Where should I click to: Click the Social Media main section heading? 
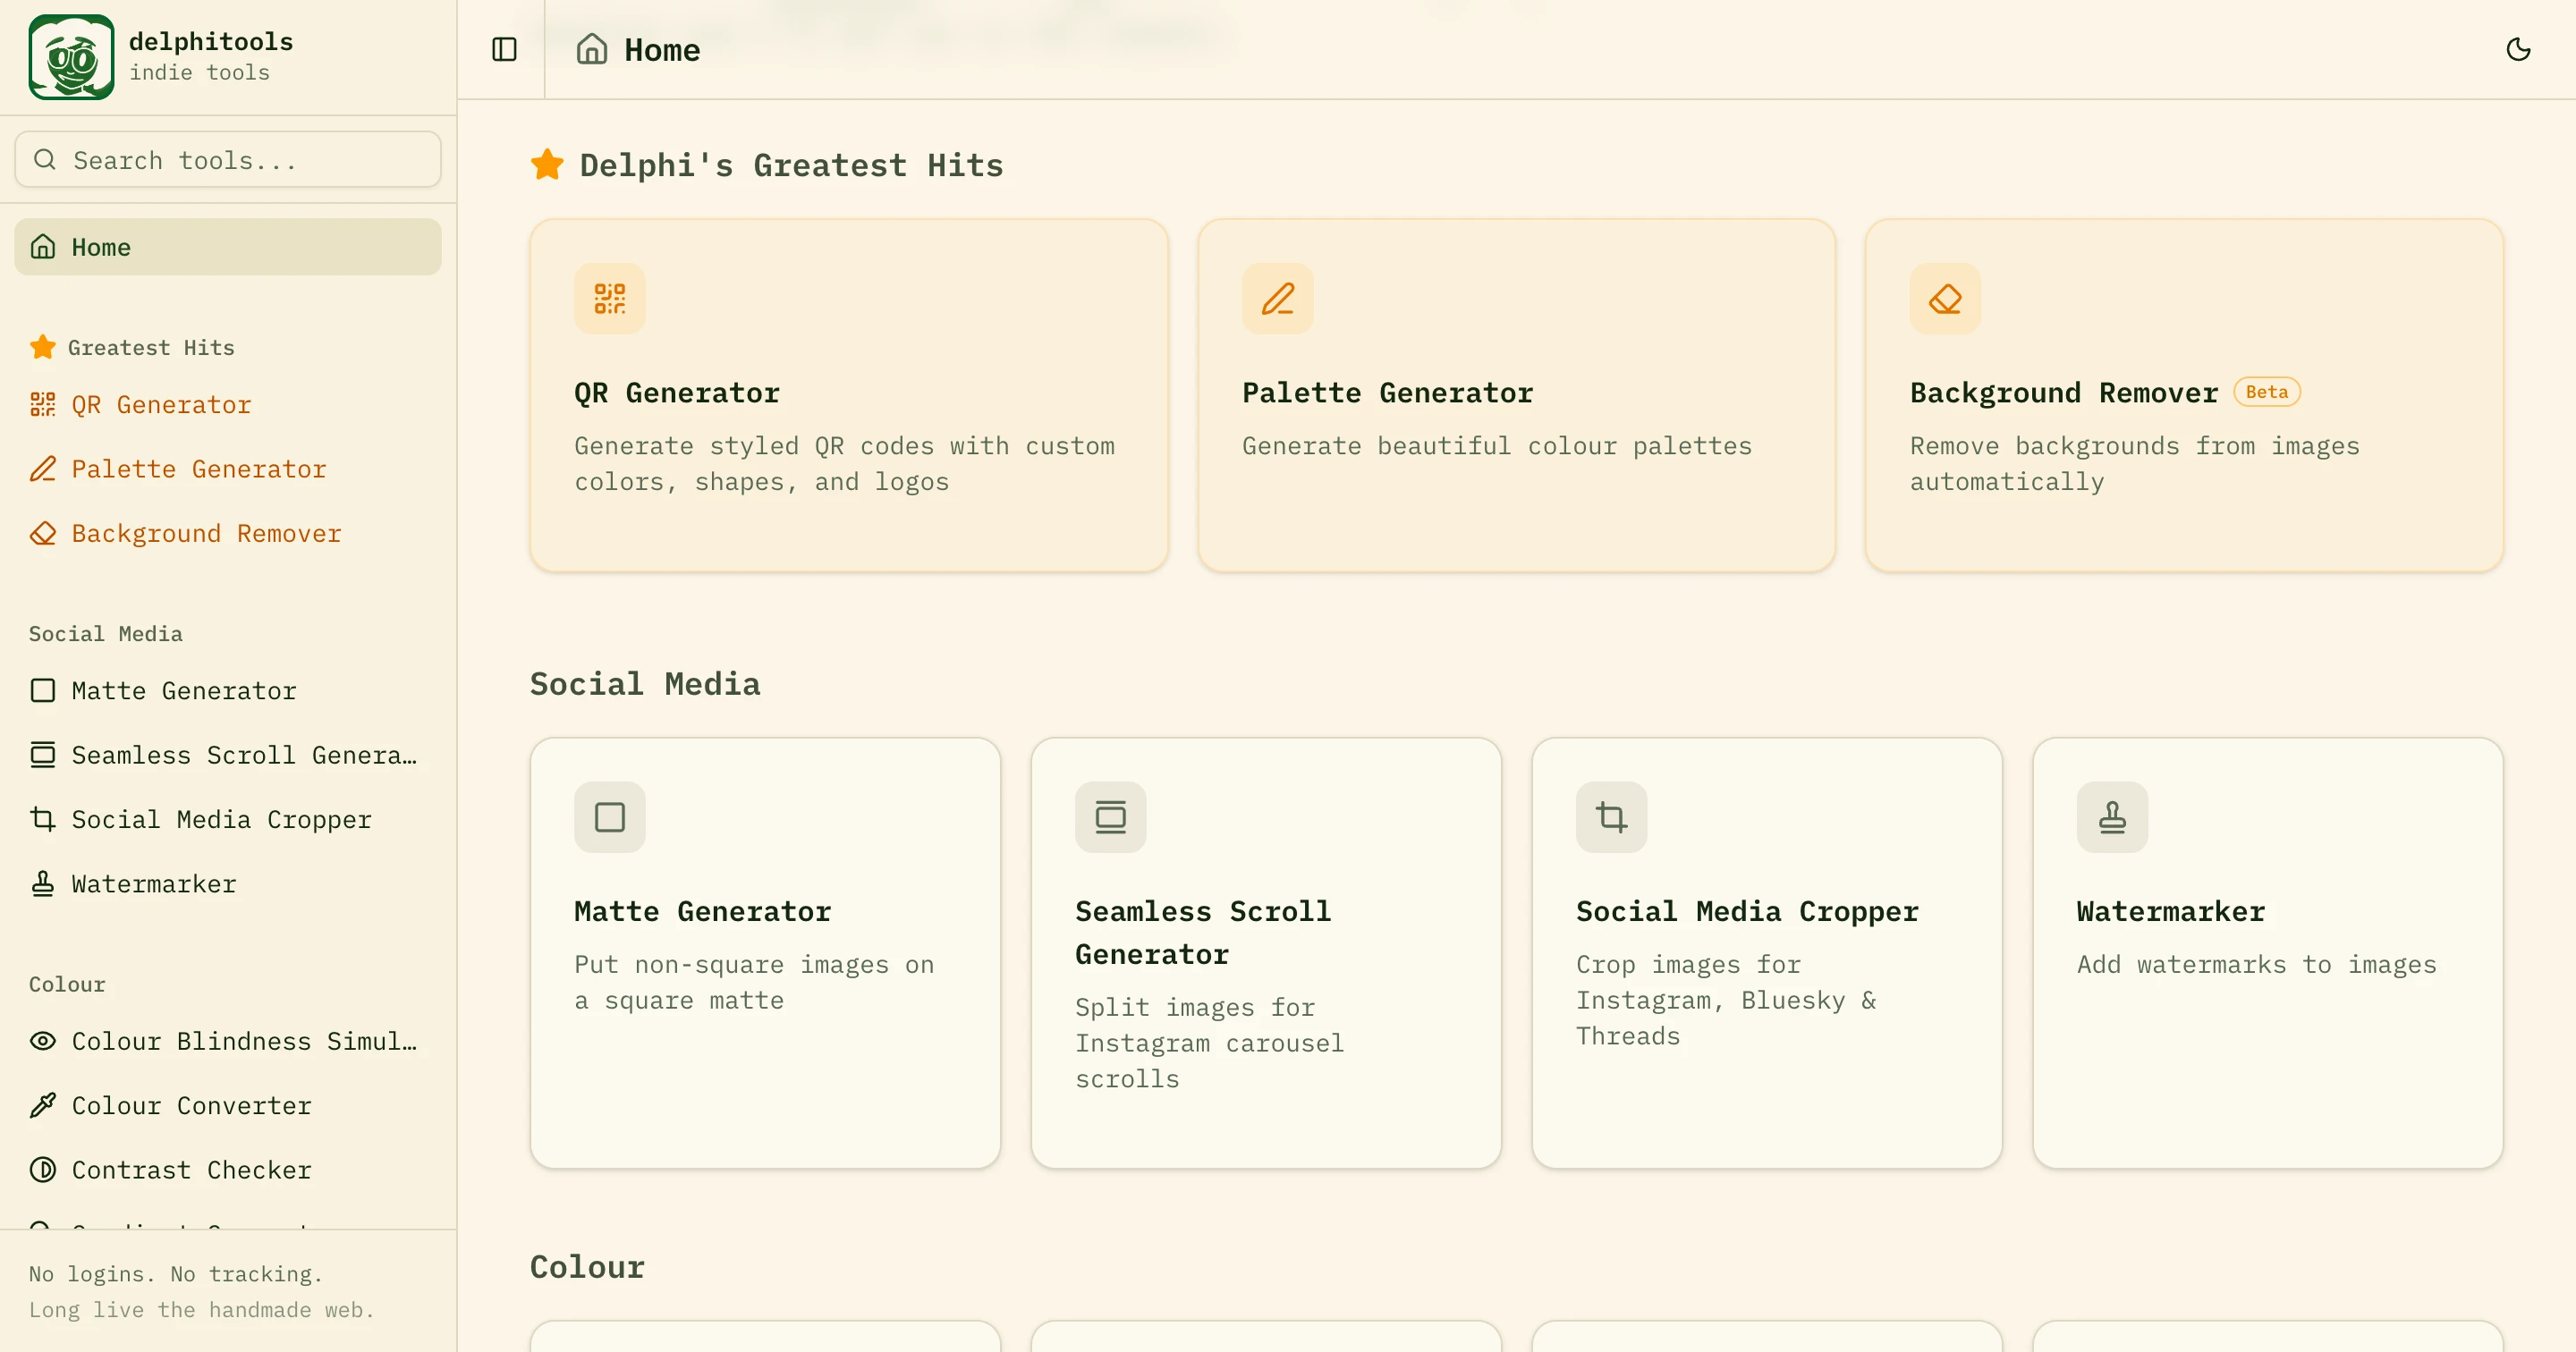(645, 684)
